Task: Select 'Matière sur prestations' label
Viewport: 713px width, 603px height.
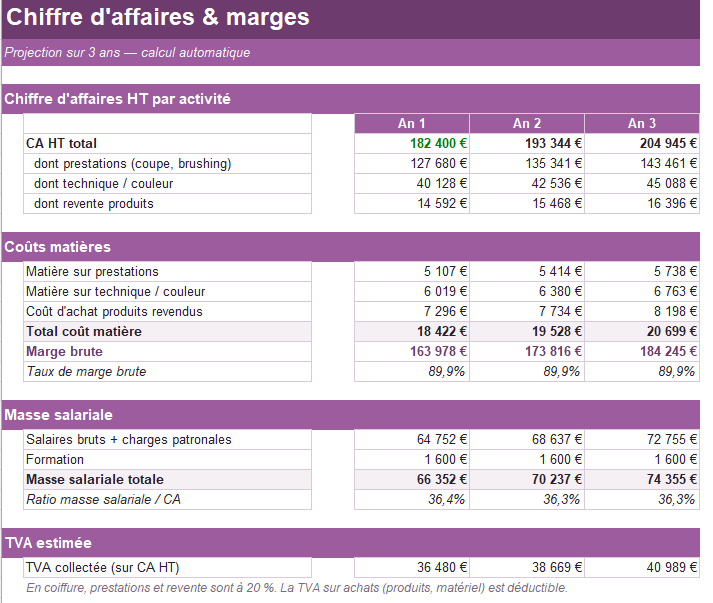Action: [167, 271]
